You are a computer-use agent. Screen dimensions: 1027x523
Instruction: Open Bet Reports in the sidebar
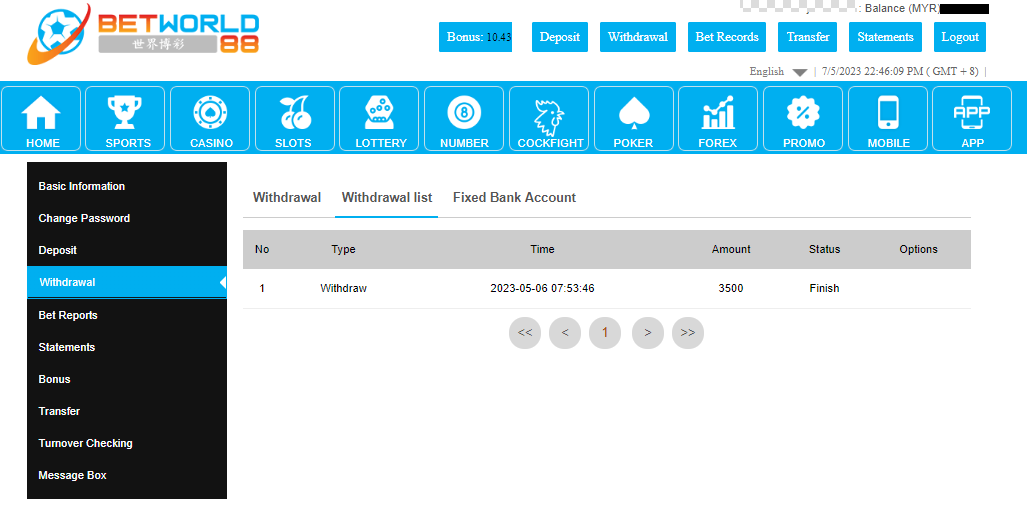[68, 315]
